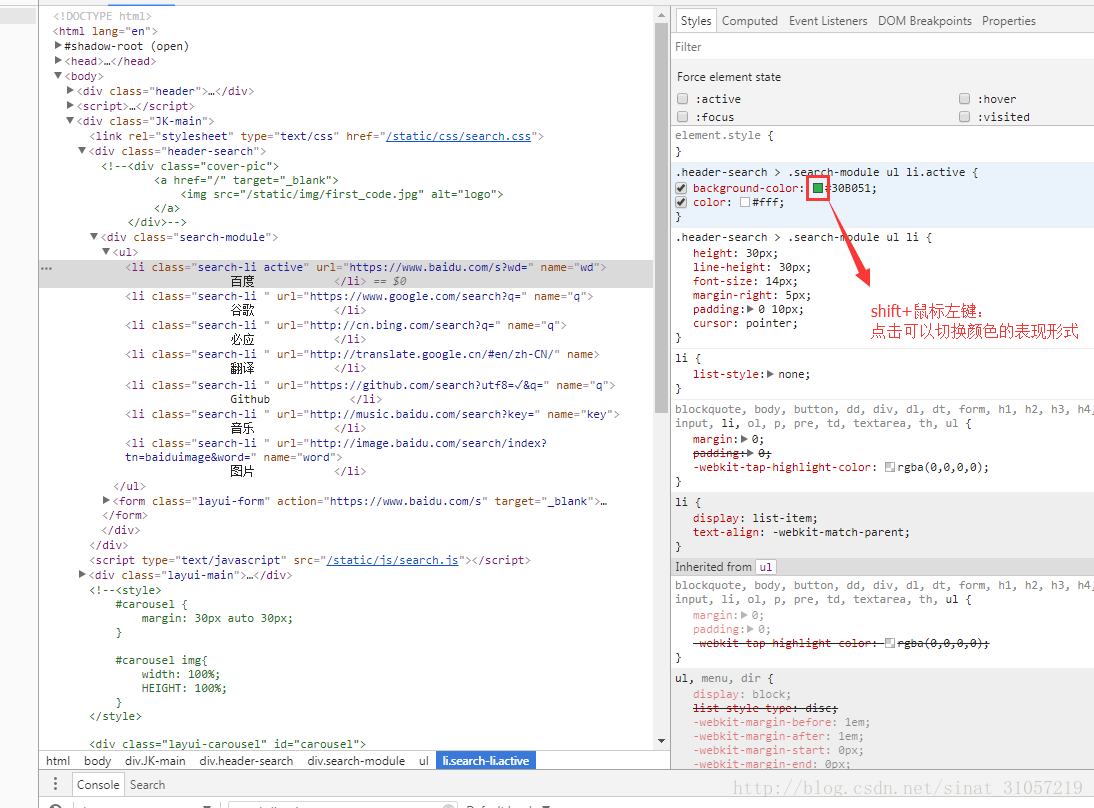Open the Event Listeners tab
Image resolution: width=1094 pixels, height=808 pixels.
click(x=828, y=21)
